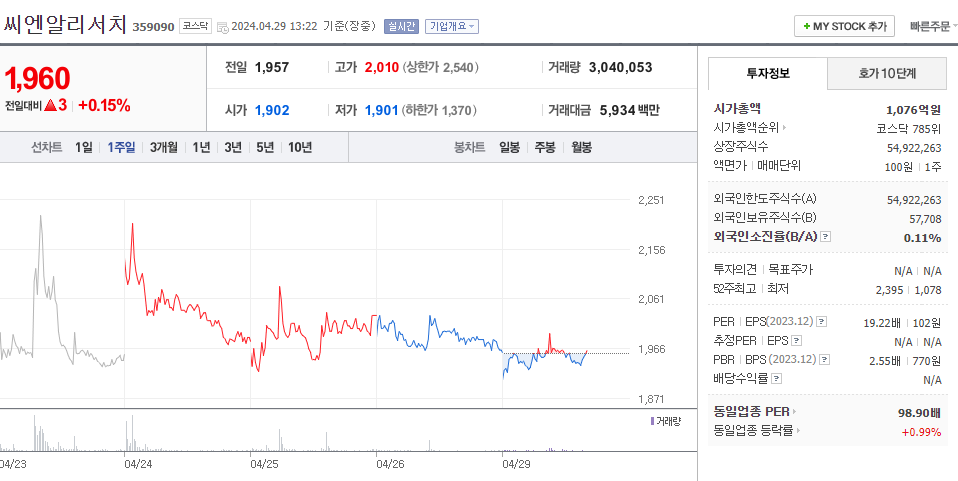The image size is (958, 481).
Task: Click the +0.99% industry change value
Action: coord(921,432)
